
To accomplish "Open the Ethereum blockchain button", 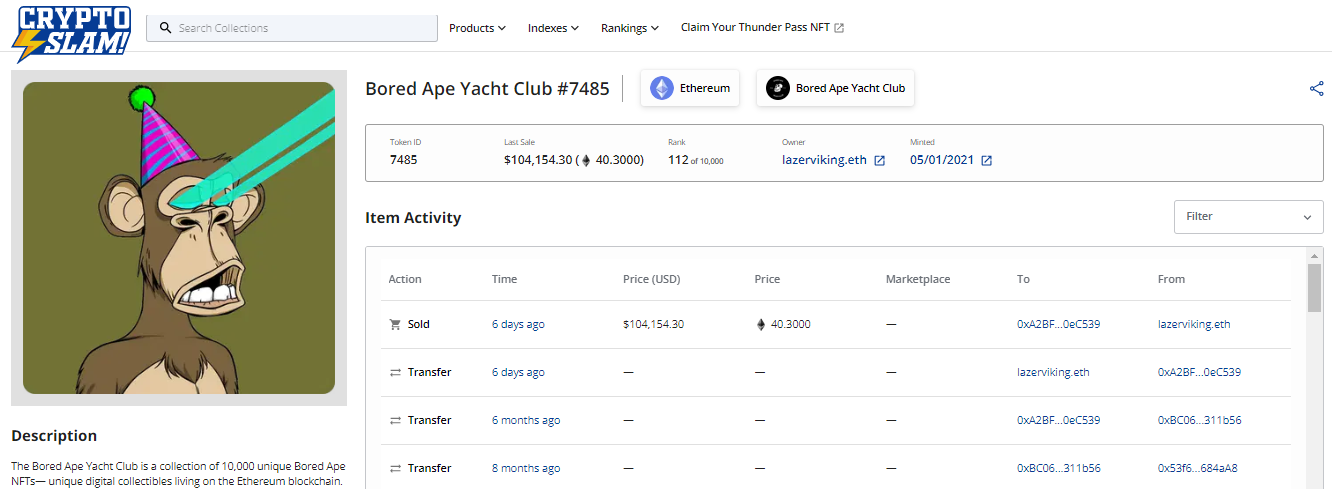I will [690, 88].
